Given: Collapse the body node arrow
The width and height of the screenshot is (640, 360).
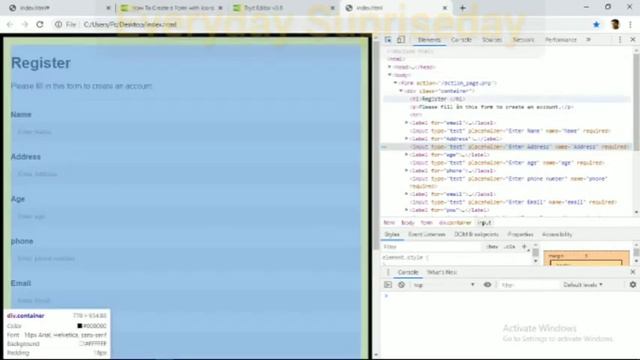Looking at the screenshot, I should coord(390,75).
